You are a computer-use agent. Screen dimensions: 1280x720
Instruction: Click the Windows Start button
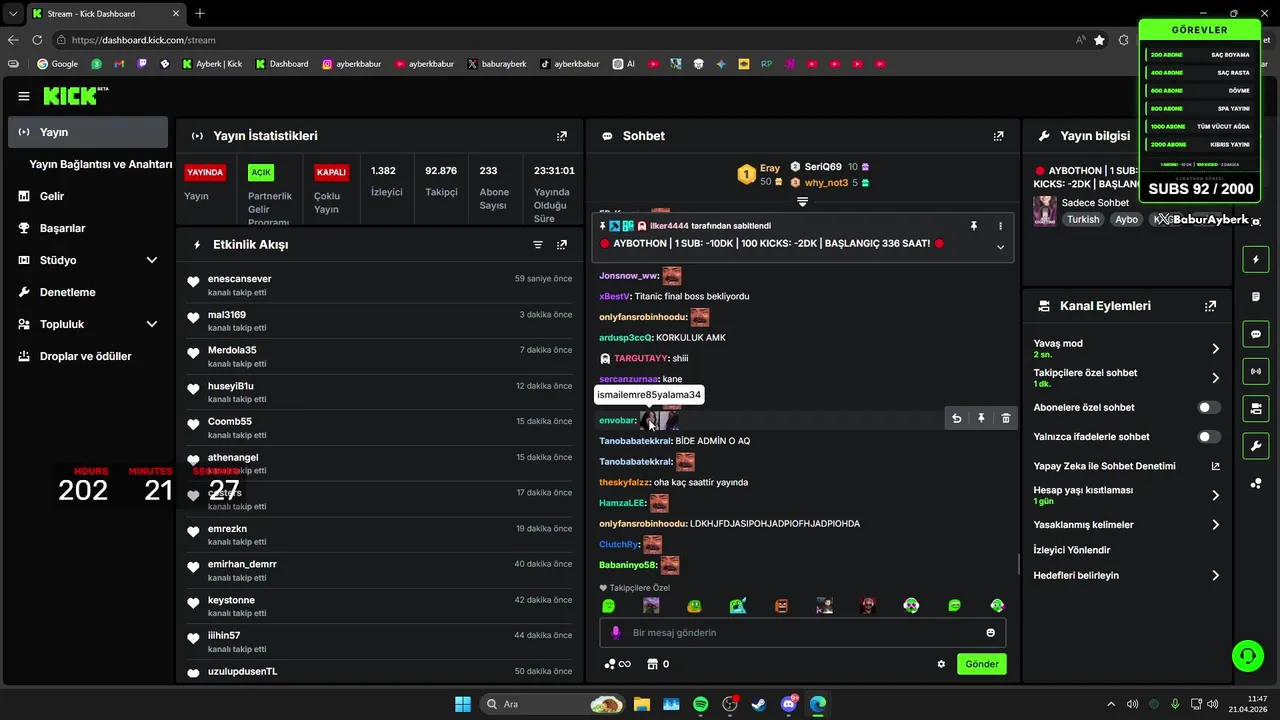click(463, 704)
